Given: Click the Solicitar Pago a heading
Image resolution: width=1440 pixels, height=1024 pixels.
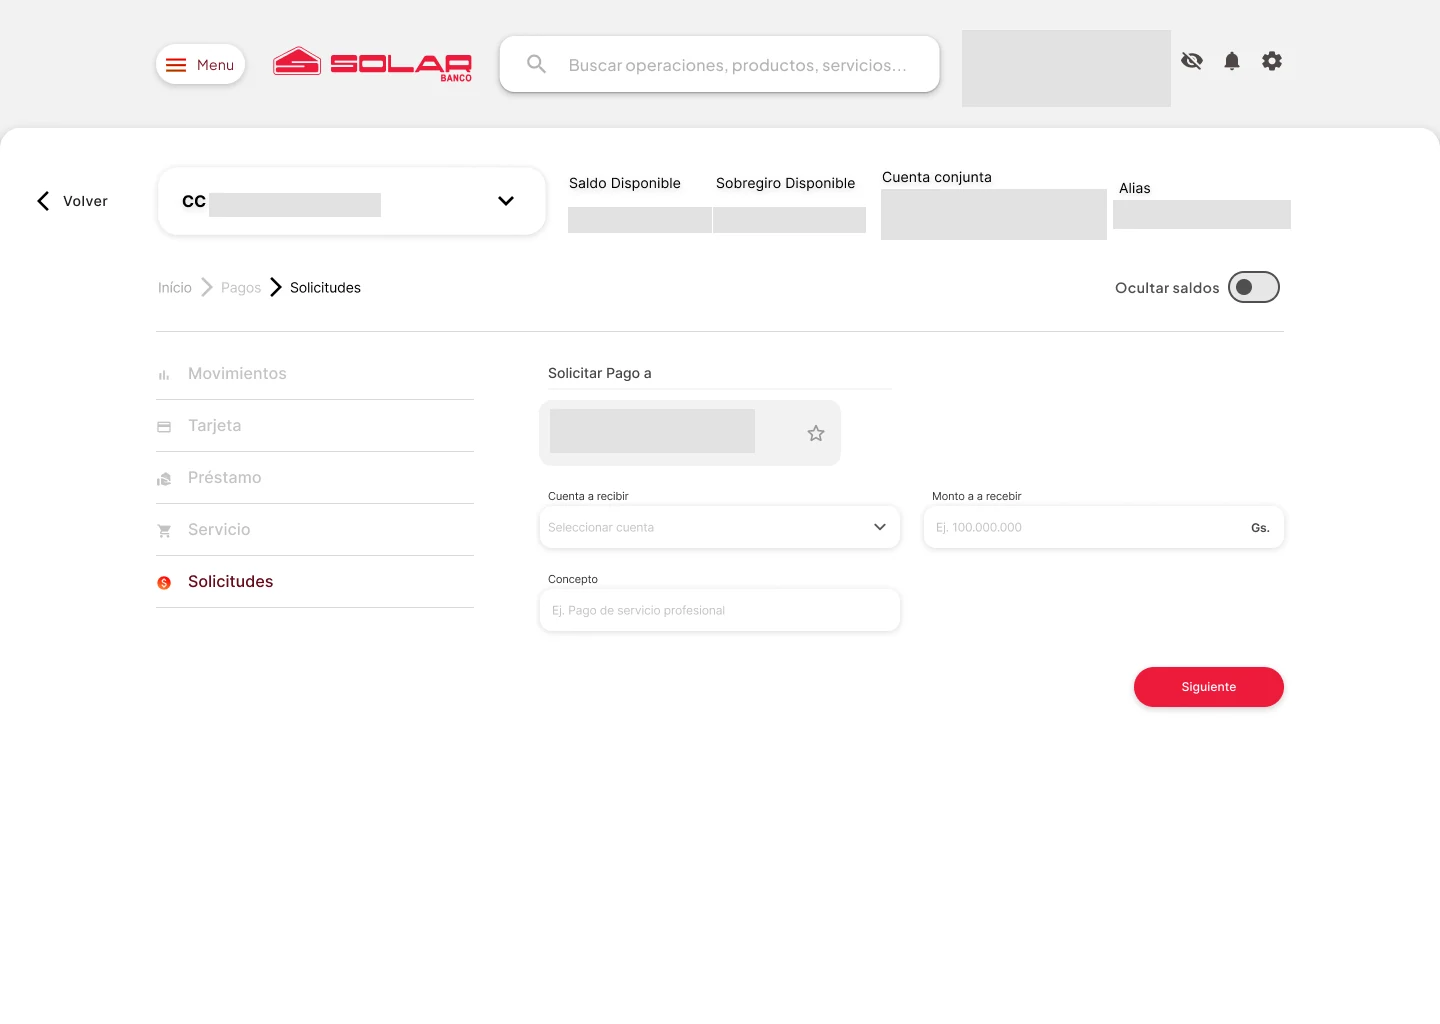Looking at the screenshot, I should 600,373.
